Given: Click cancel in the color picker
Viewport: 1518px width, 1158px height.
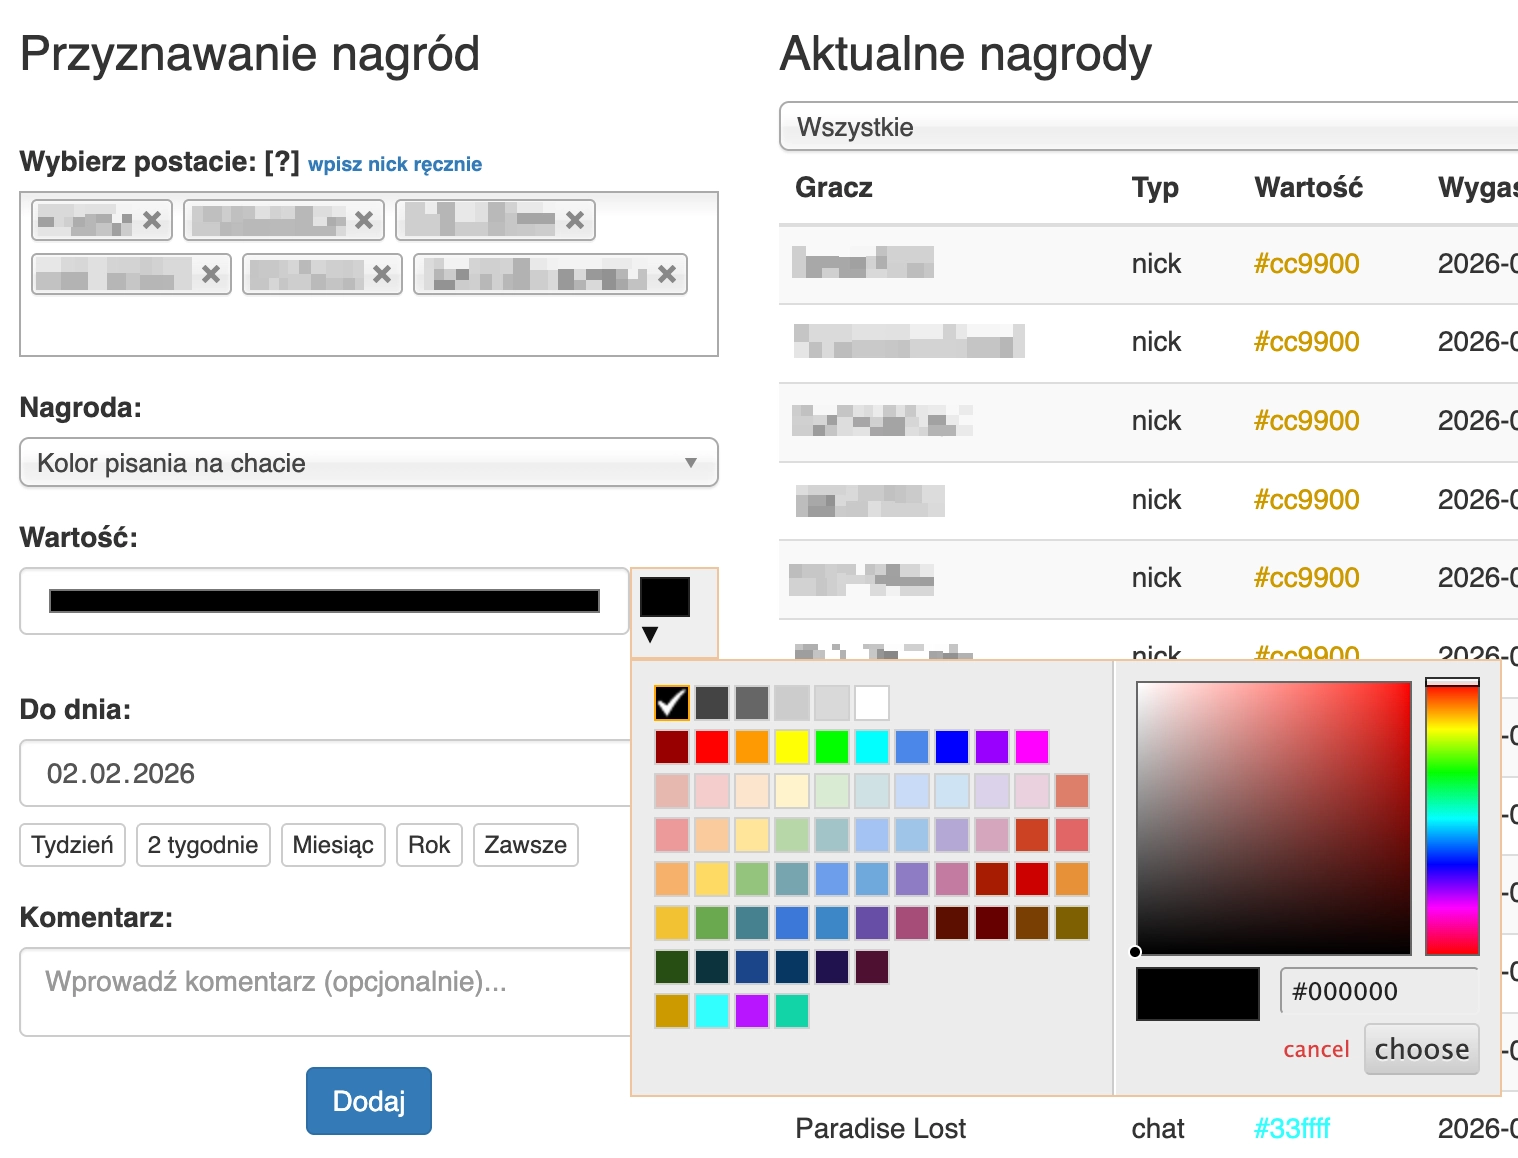Looking at the screenshot, I should pos(1315,1049).
